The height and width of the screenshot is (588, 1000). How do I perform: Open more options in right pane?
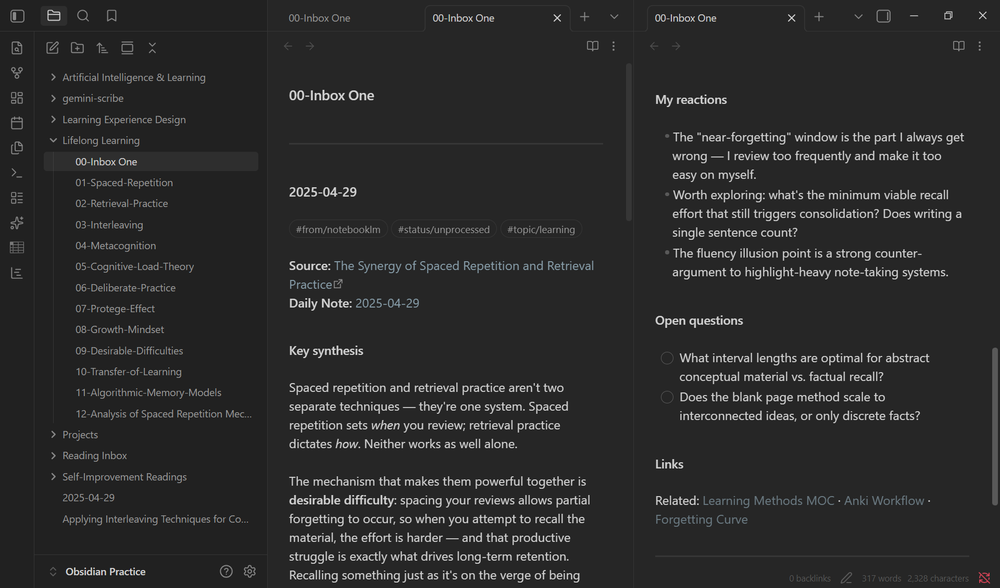980,46
